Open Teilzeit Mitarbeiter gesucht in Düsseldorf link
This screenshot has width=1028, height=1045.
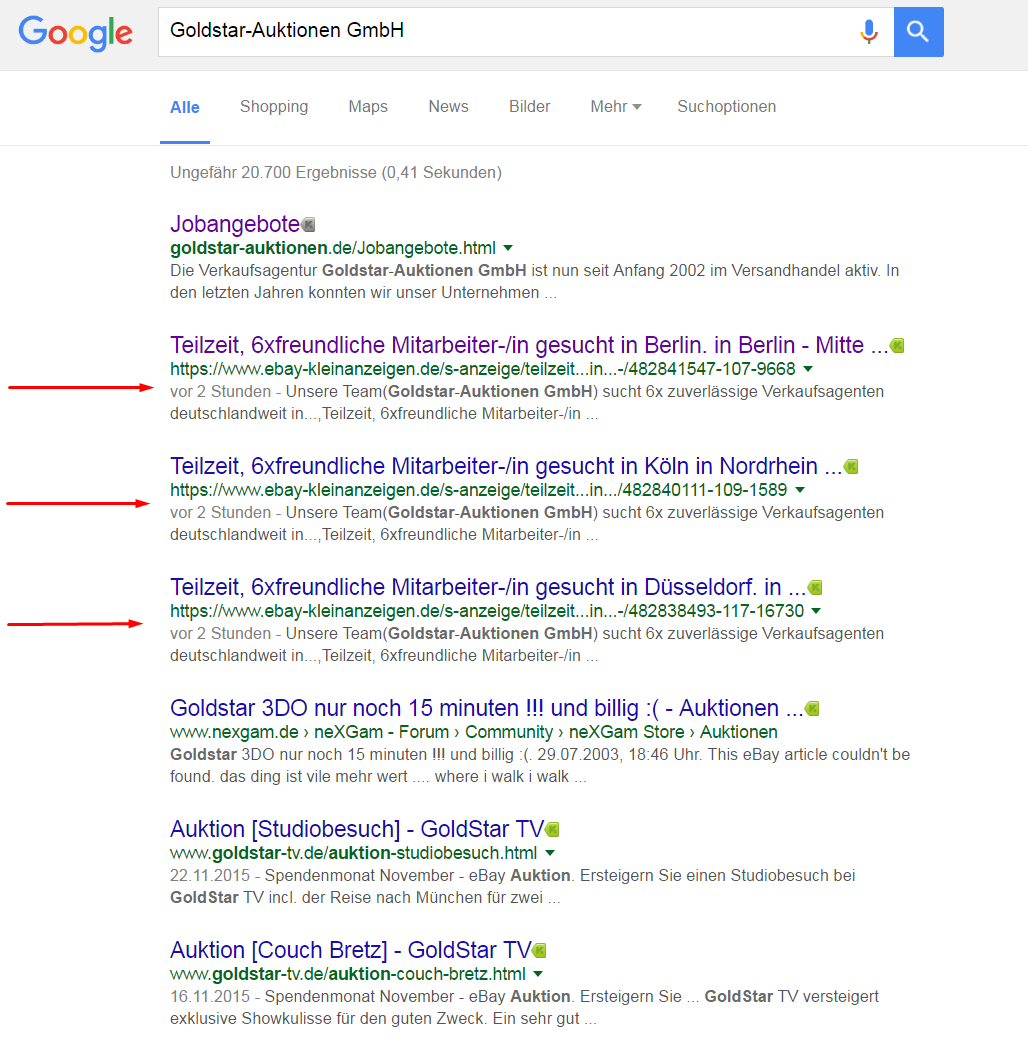pos(488,587)
